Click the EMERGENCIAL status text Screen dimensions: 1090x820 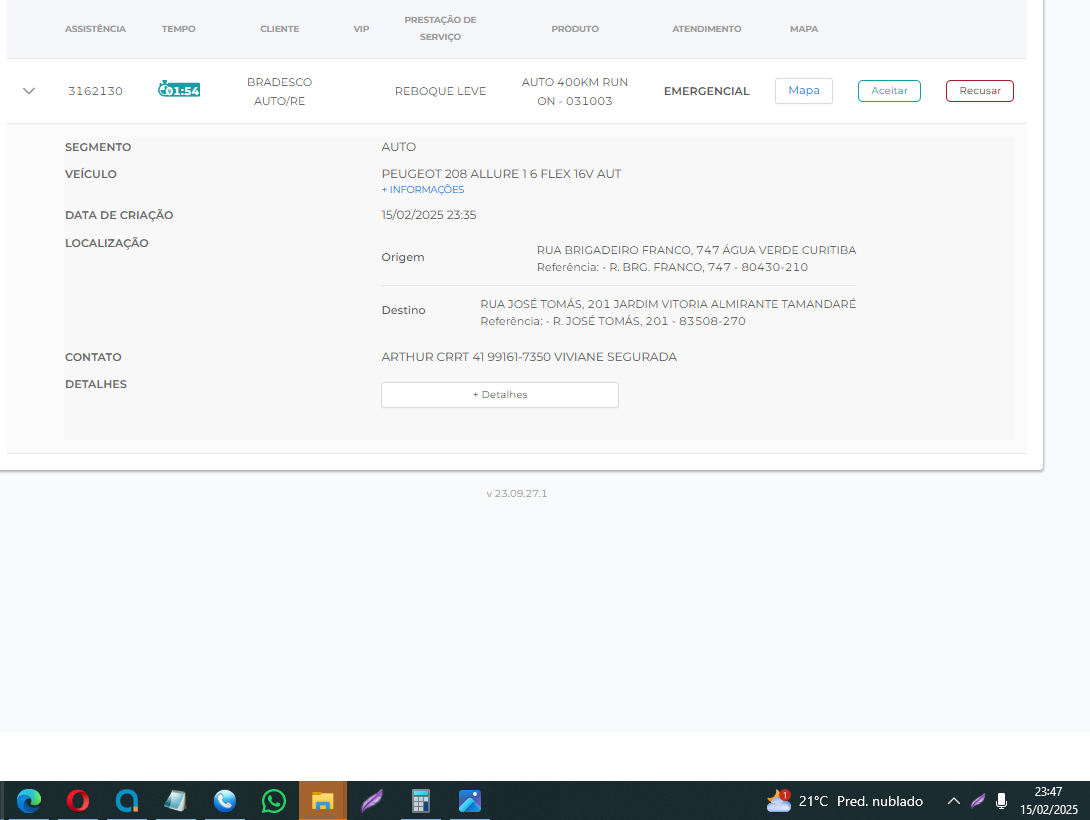(706, 91)
